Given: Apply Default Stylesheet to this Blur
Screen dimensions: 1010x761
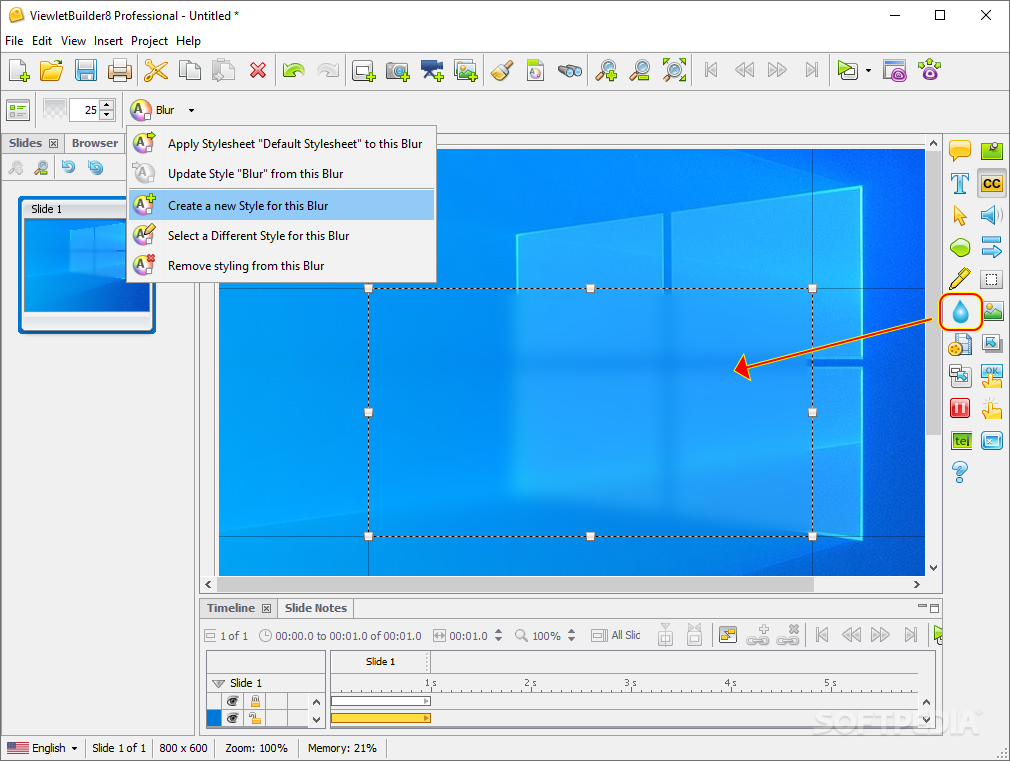Looking at the screenshot, I should click(x=281, y=143).
